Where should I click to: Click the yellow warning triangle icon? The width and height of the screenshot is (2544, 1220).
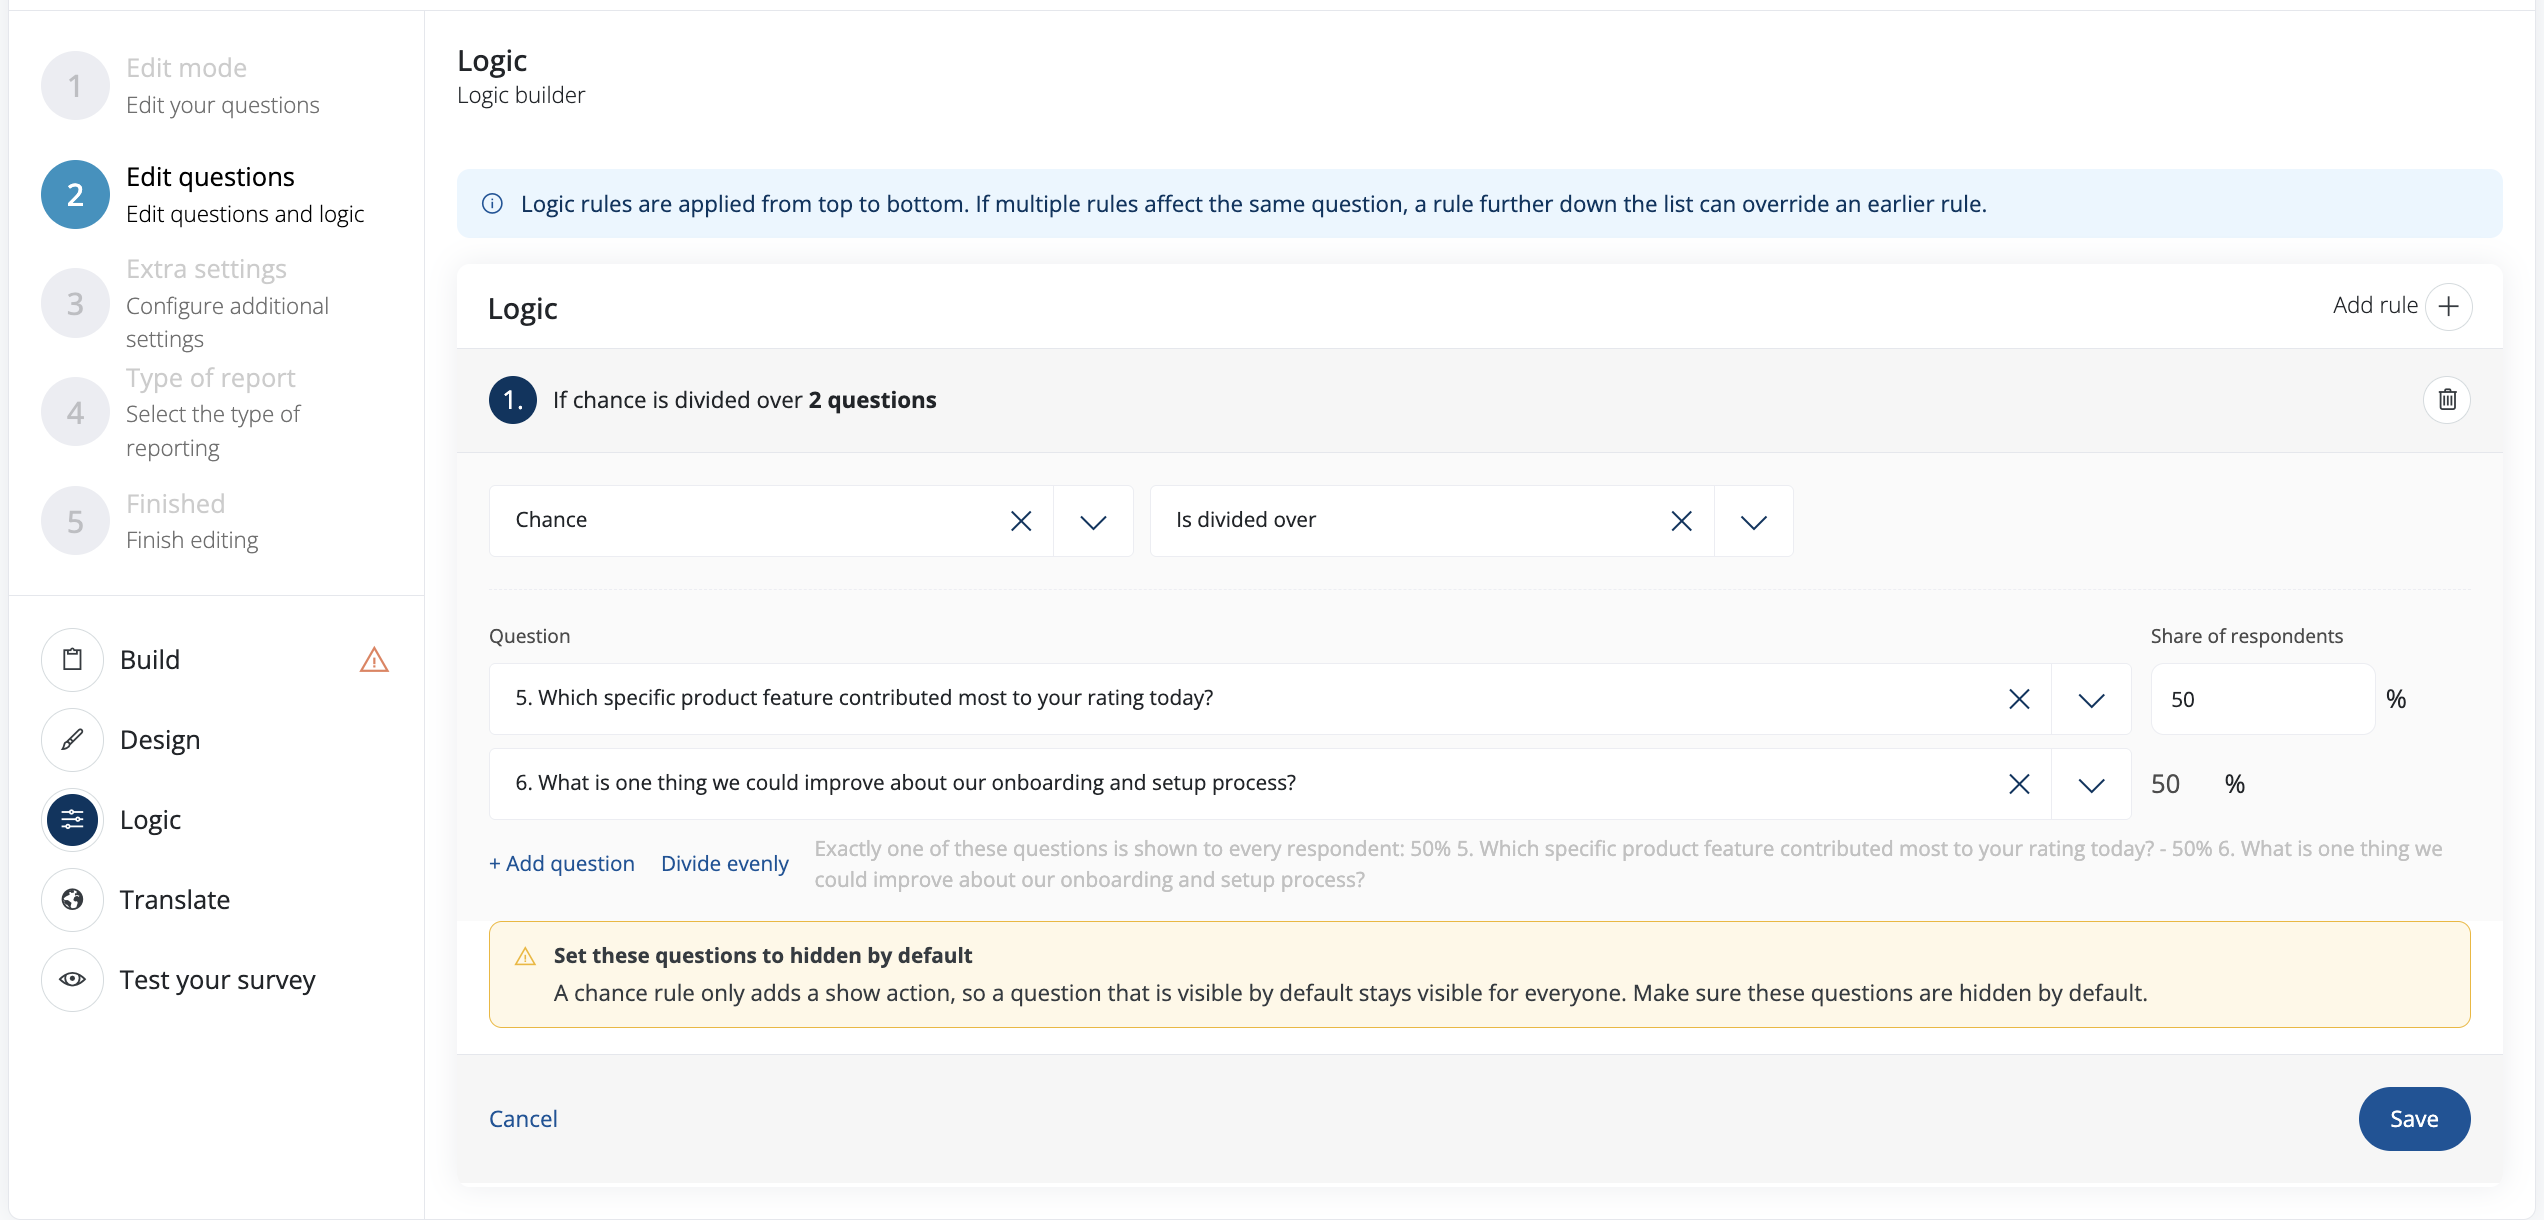[x=525, y=956]
